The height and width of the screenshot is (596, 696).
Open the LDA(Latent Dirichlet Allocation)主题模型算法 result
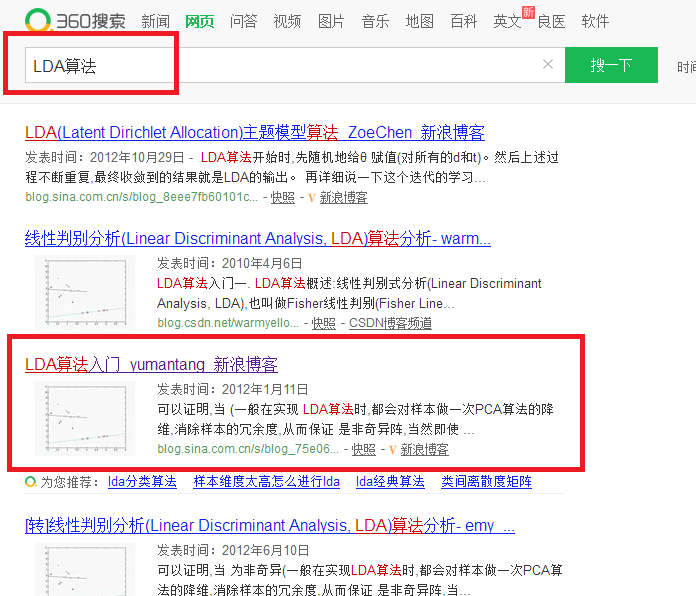(x=255, y=132)
